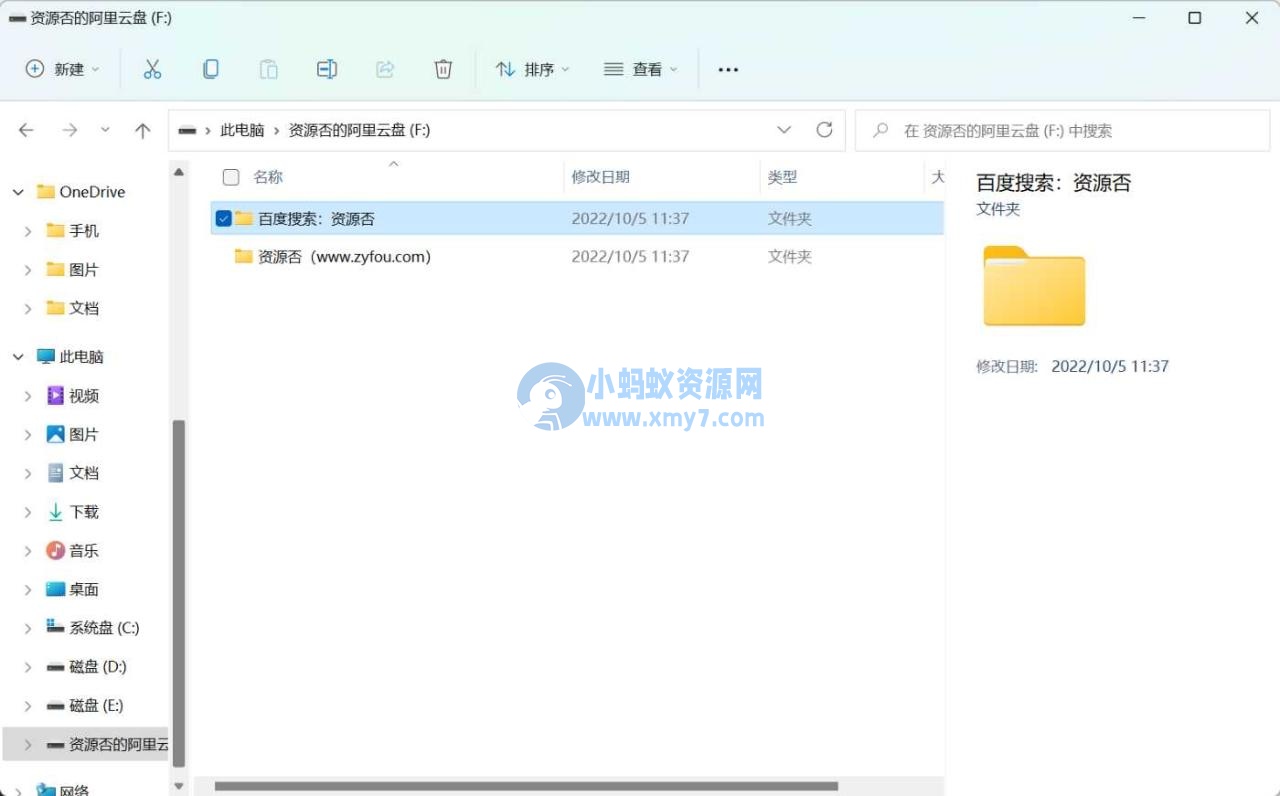Minimize the File Explorer window
The image size is (1280, 796).
pos(1137,18)
